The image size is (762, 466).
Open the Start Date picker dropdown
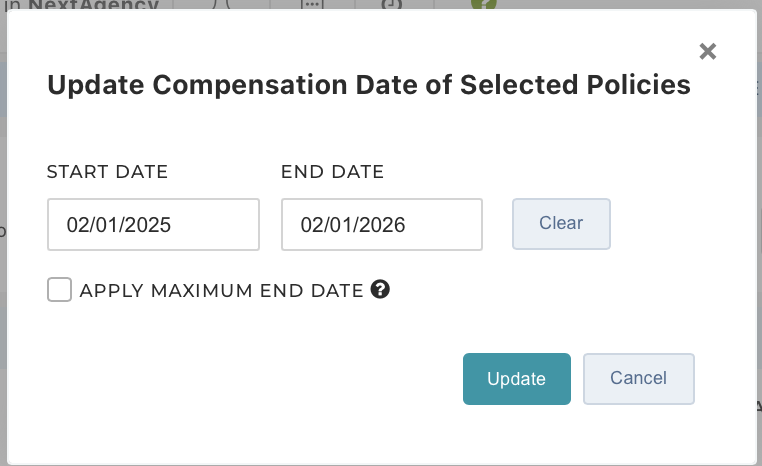153,224
